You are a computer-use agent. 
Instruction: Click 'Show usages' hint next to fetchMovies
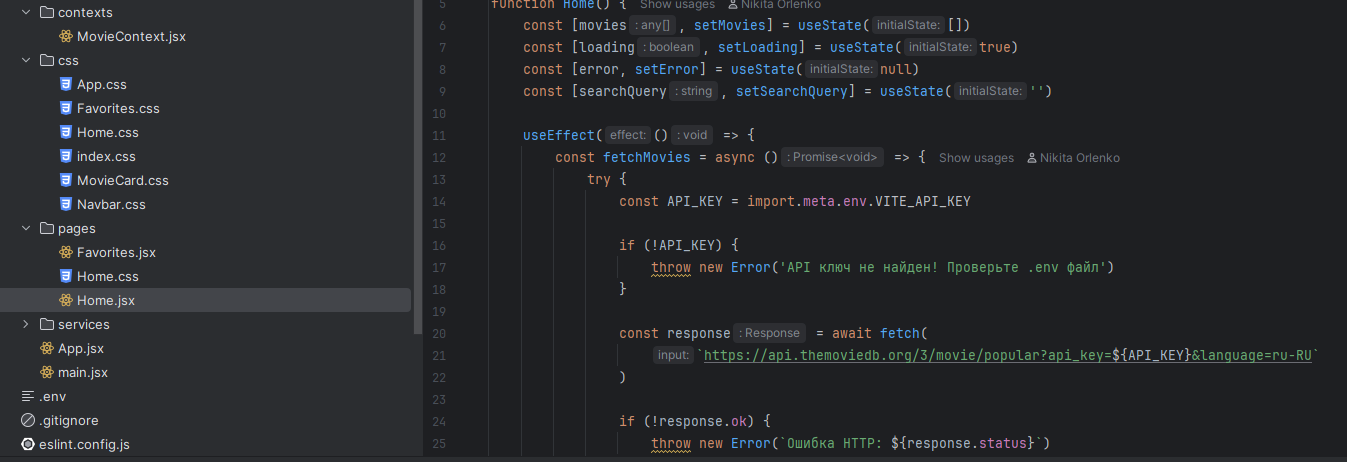coord(975,158)
